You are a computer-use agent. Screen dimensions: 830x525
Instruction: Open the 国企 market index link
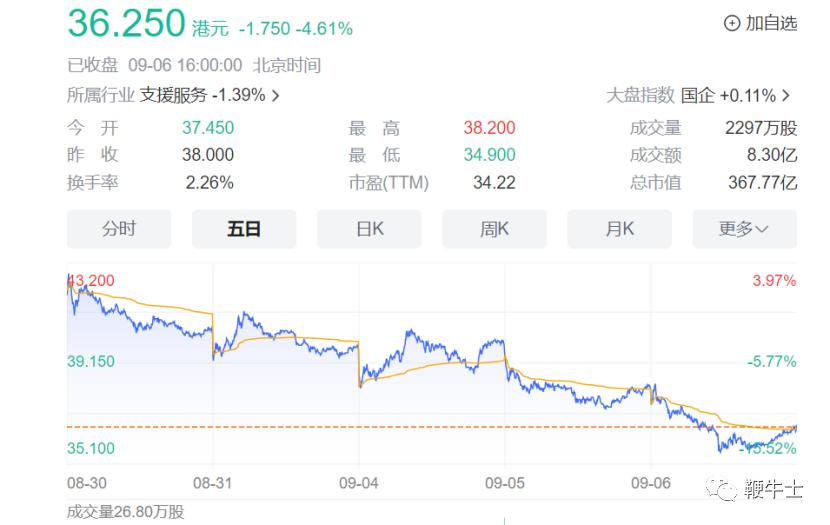(x=698, y=96)
